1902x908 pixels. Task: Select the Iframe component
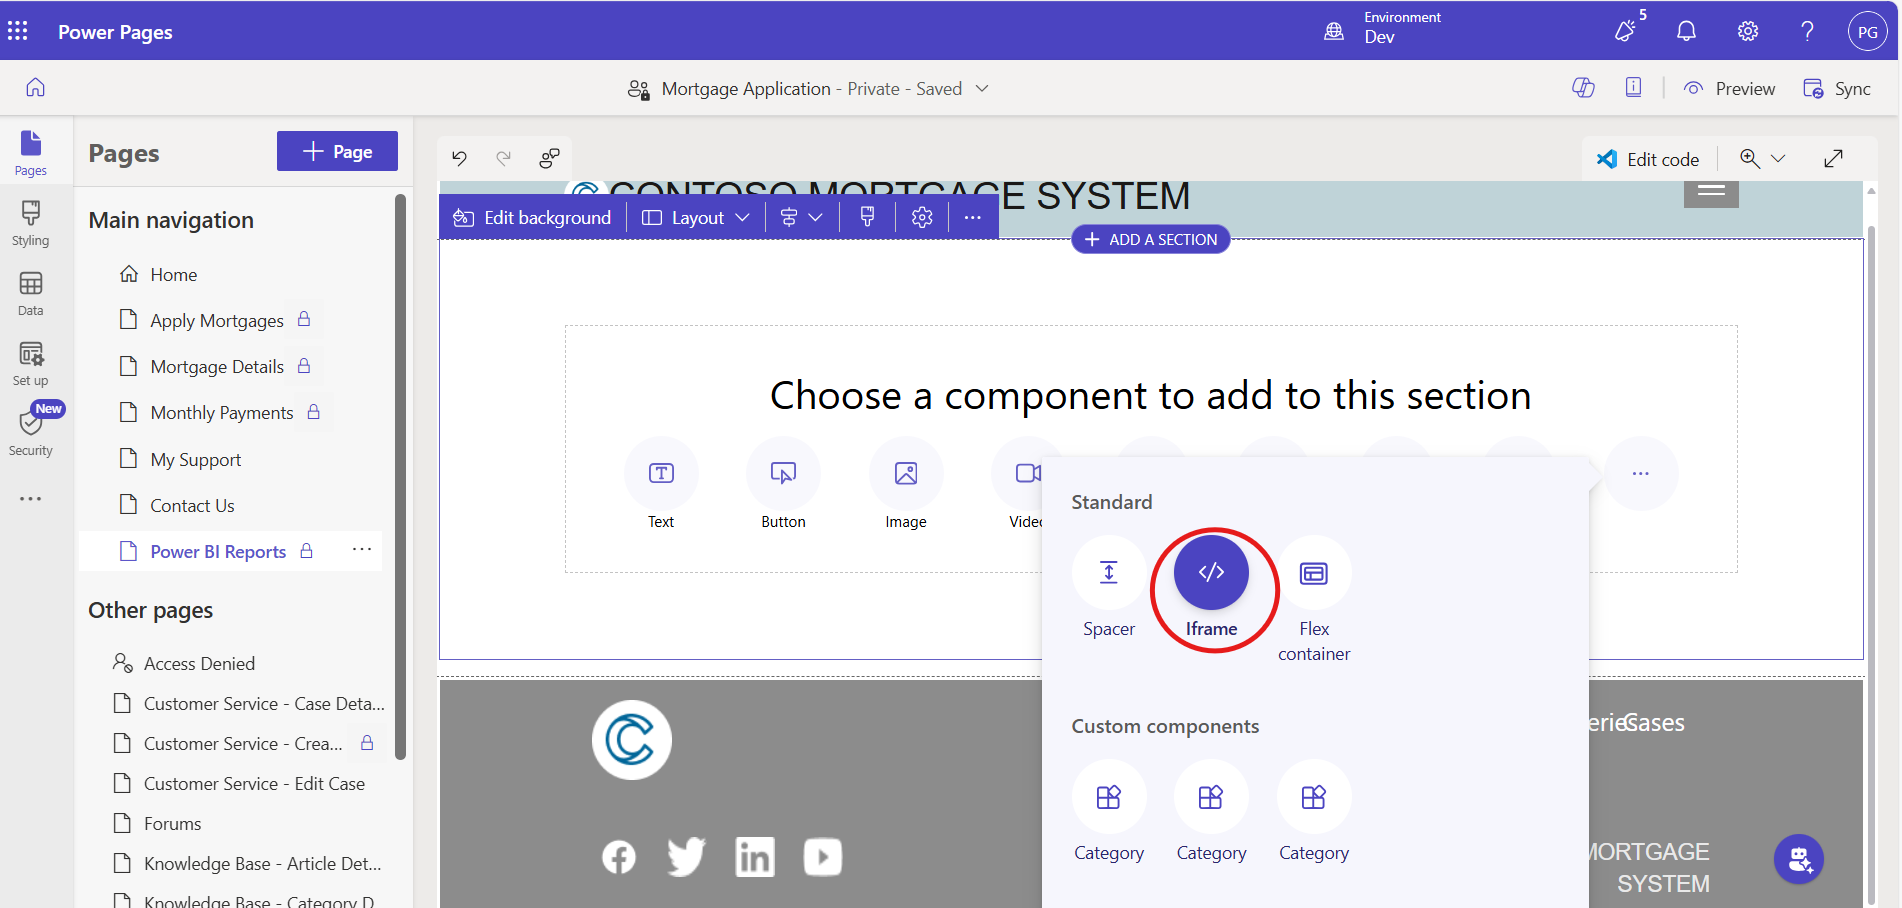pos(1210,573)
